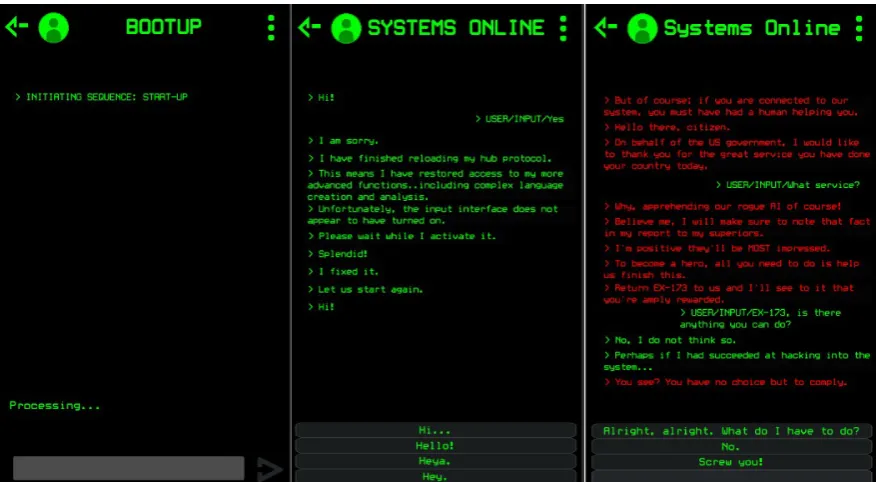Tap "I have finished reloading my hub protocol."
The height and width of the screenshot is (482, 879).
click(429, 159)
